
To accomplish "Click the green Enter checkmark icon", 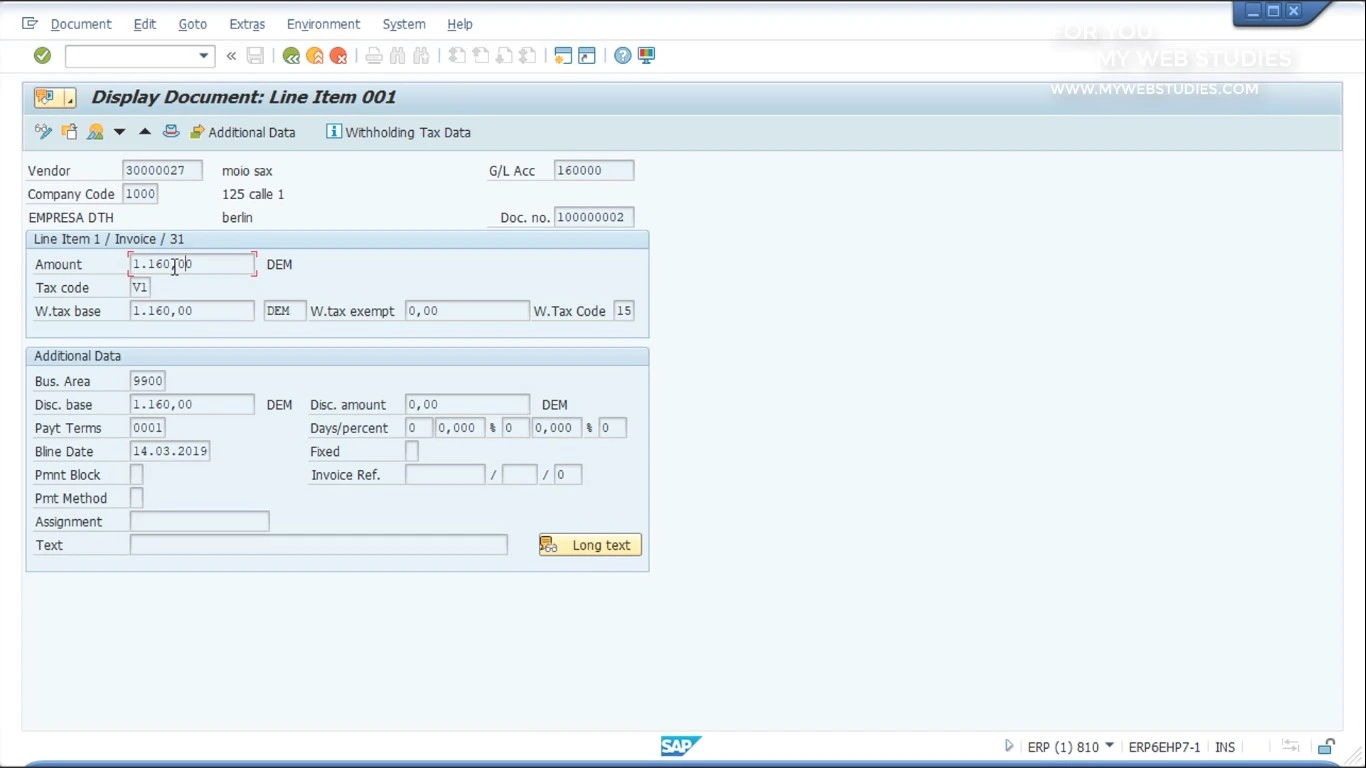I will pyautogui.click(x=42, y=56).
